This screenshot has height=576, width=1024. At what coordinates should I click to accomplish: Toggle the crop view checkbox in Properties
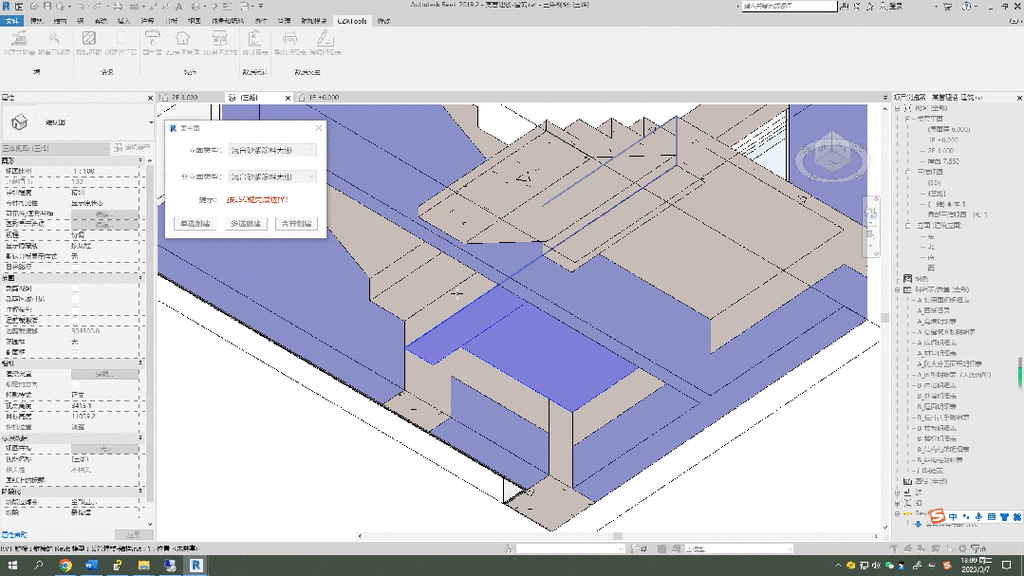[75, 289]
